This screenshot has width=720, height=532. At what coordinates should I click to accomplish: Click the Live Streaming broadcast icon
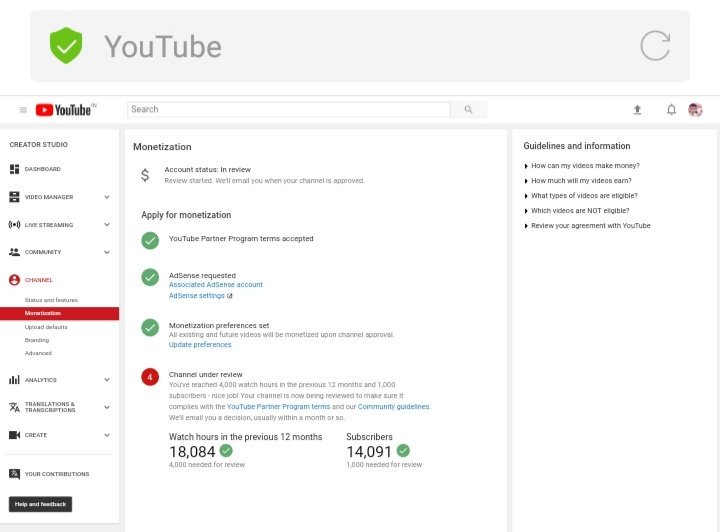pyautogui.click(x=14, y=224)
